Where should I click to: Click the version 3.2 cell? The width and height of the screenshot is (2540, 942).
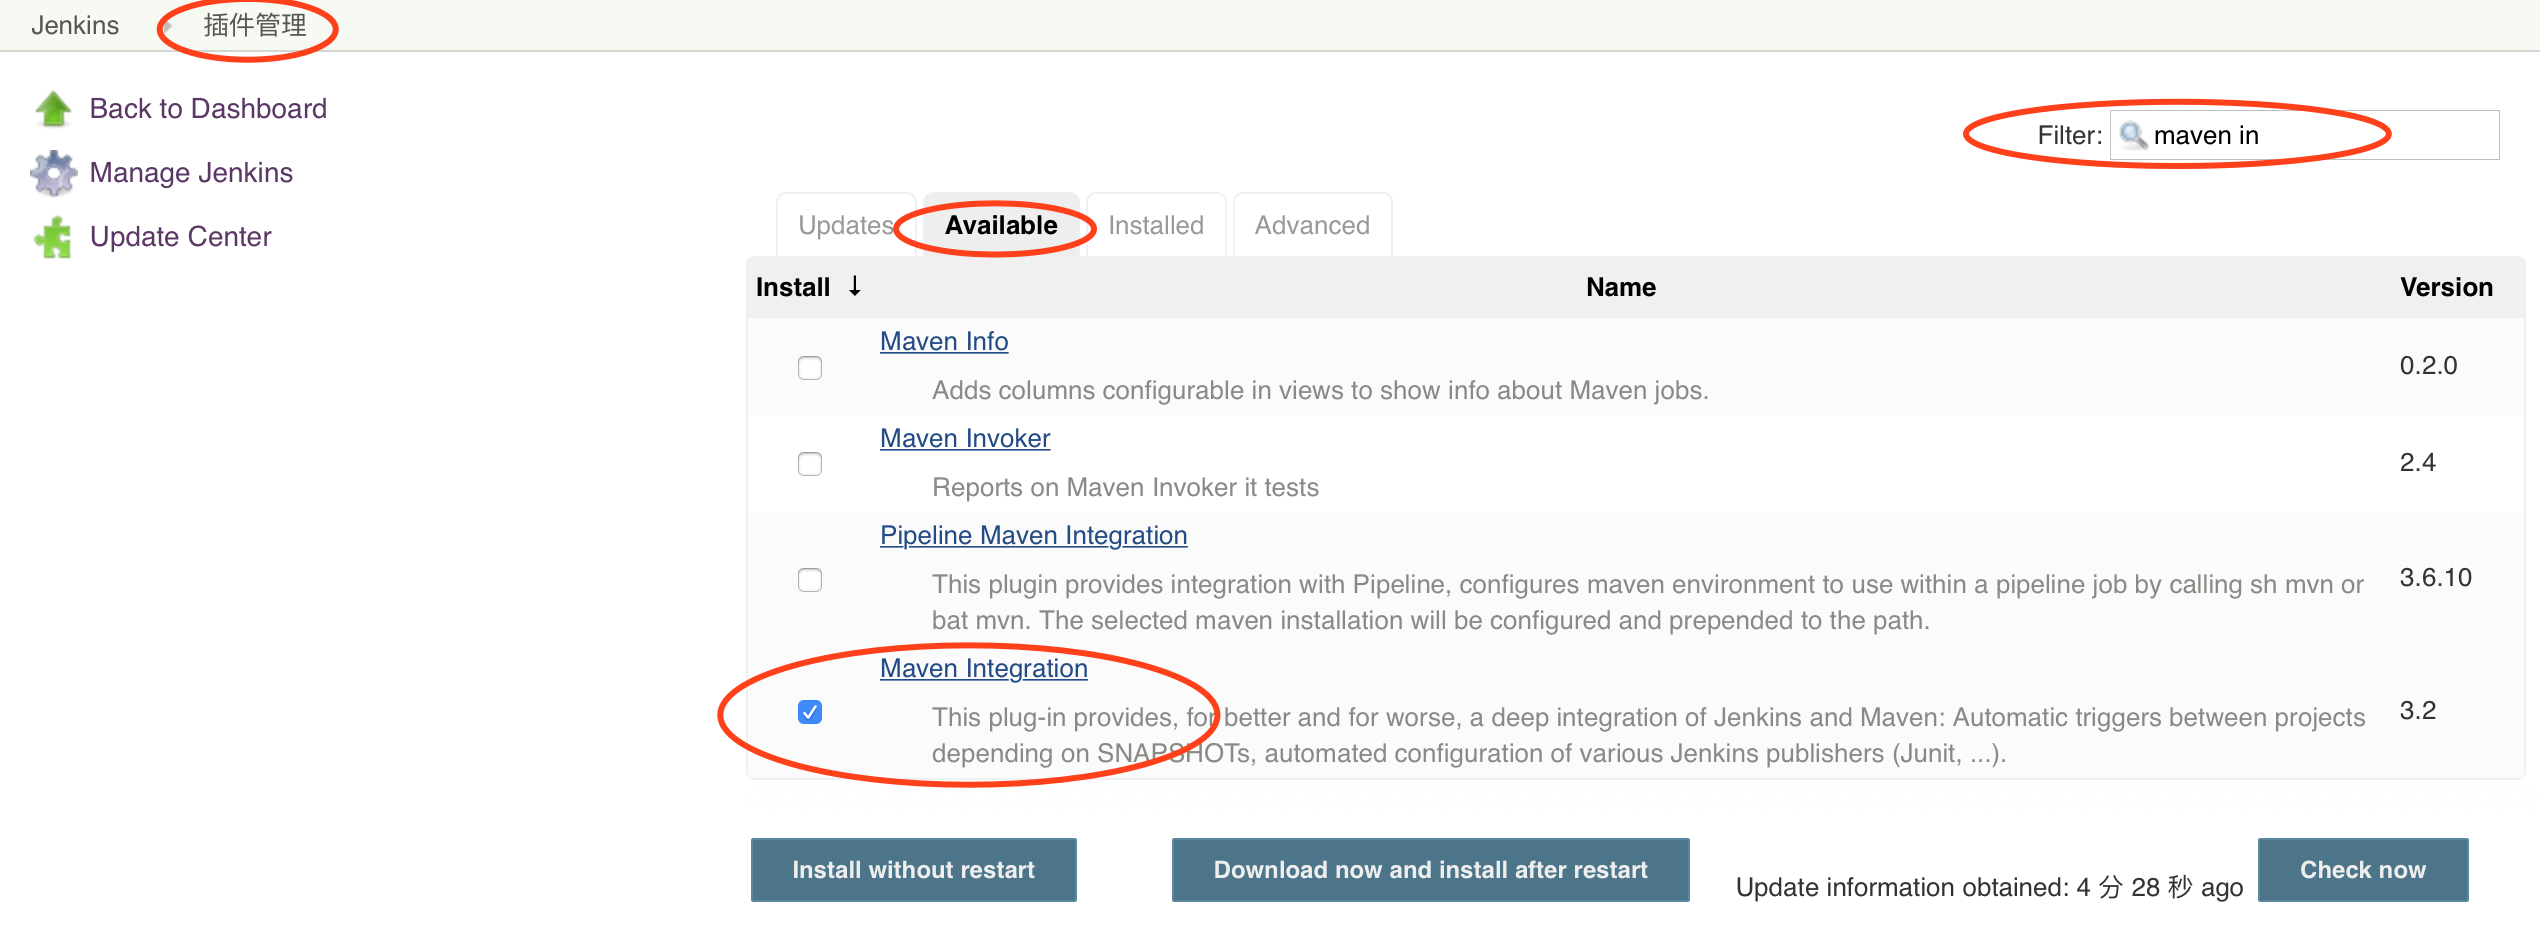tap(2417, 710)
